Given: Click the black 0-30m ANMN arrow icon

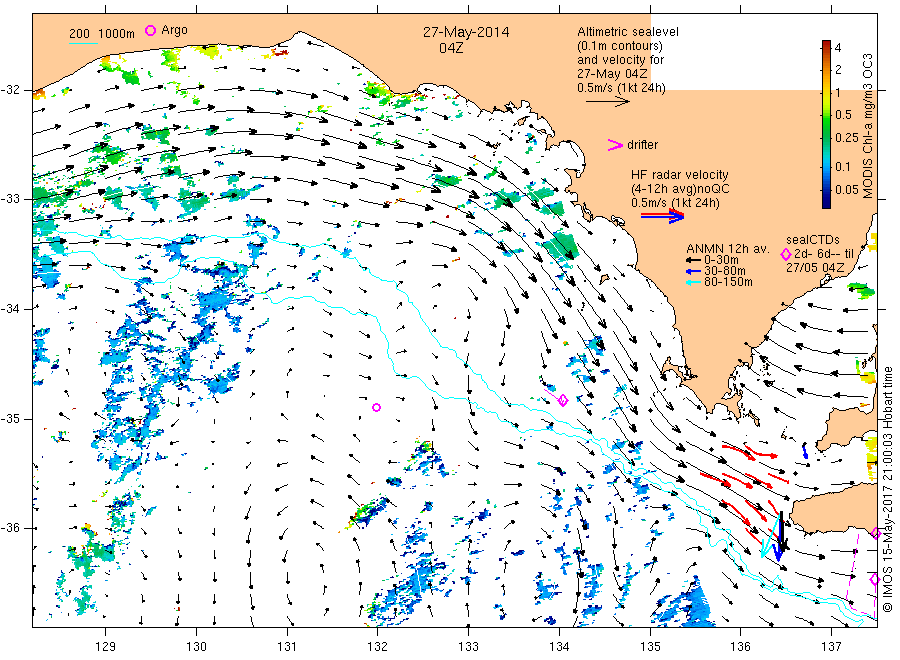Looking at the screenshot, I should point(694,260).
